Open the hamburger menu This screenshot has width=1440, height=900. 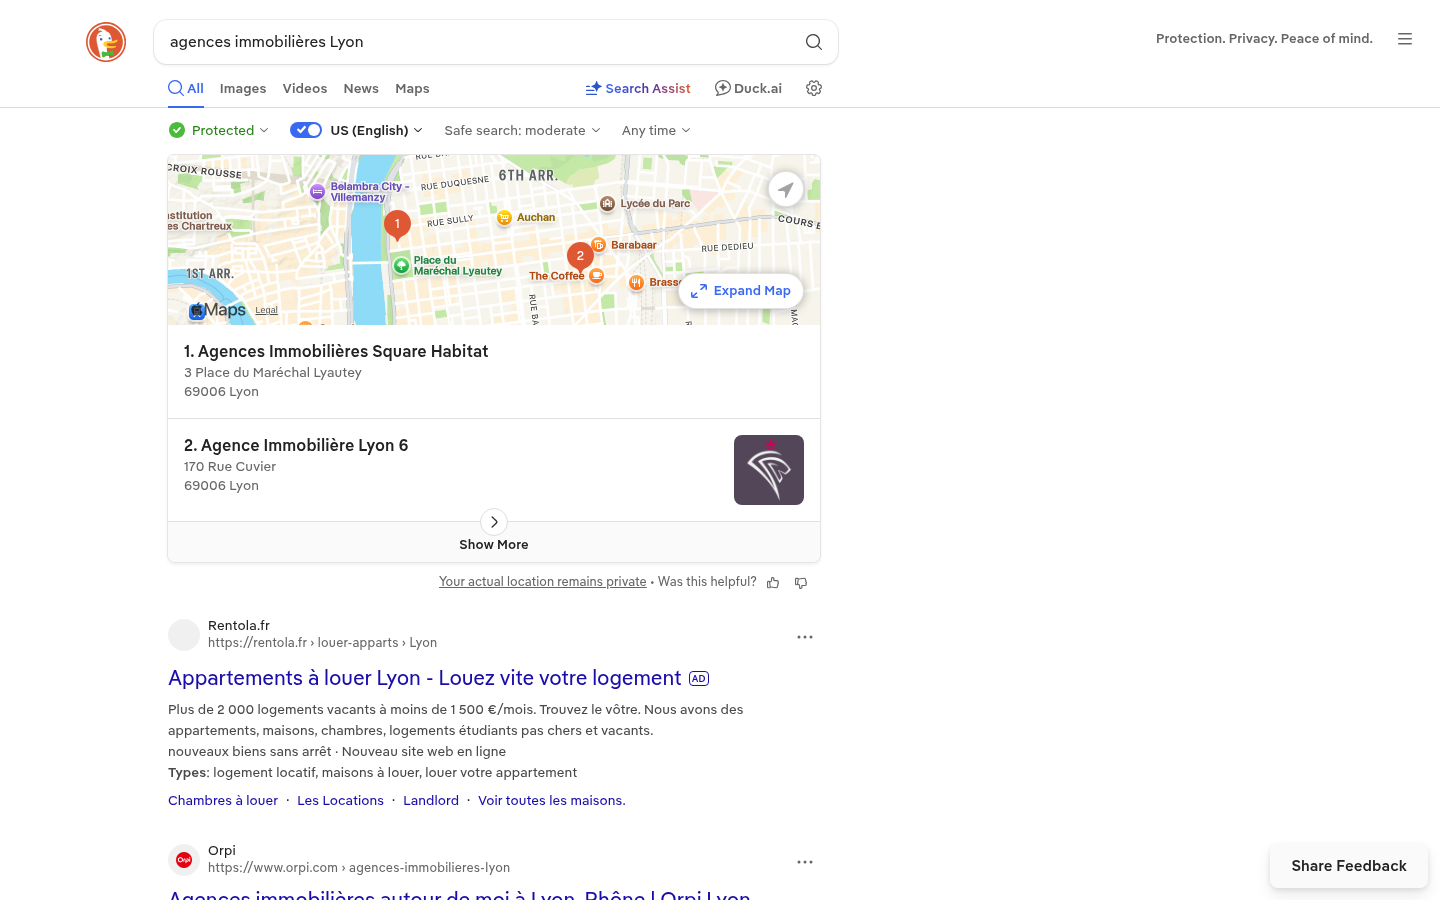1405,39
